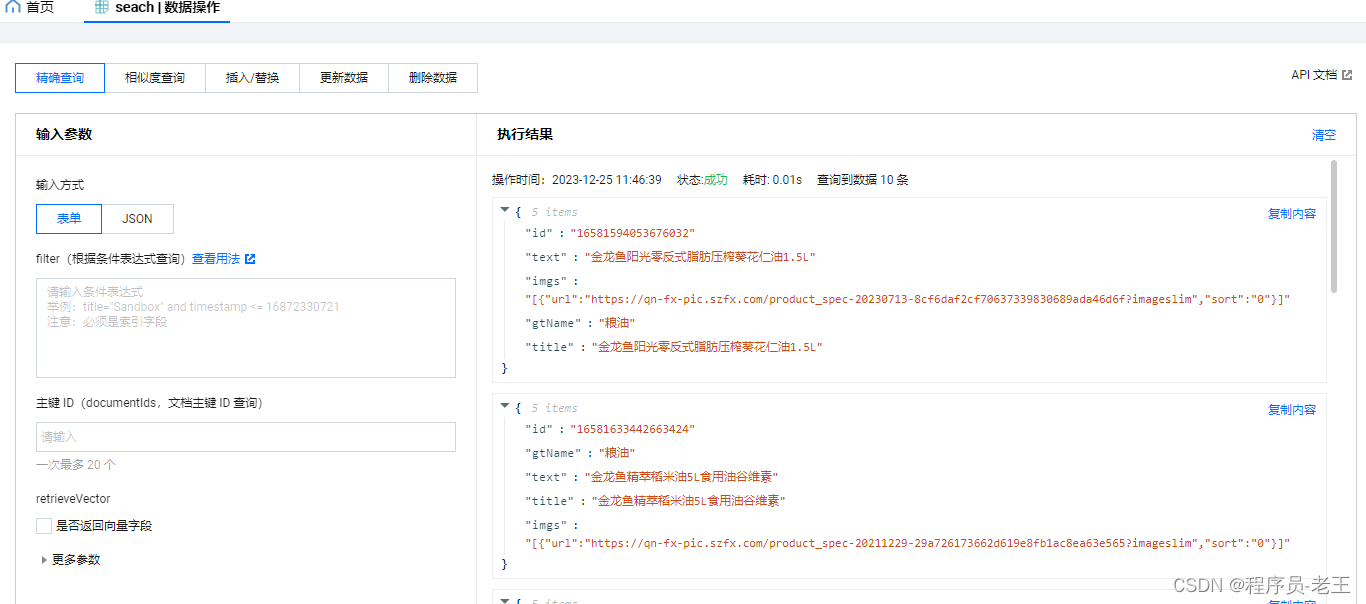Click the 输入参数 heading
The height and width of the screenshot is (604, 1366).
[x=64, y=134]
